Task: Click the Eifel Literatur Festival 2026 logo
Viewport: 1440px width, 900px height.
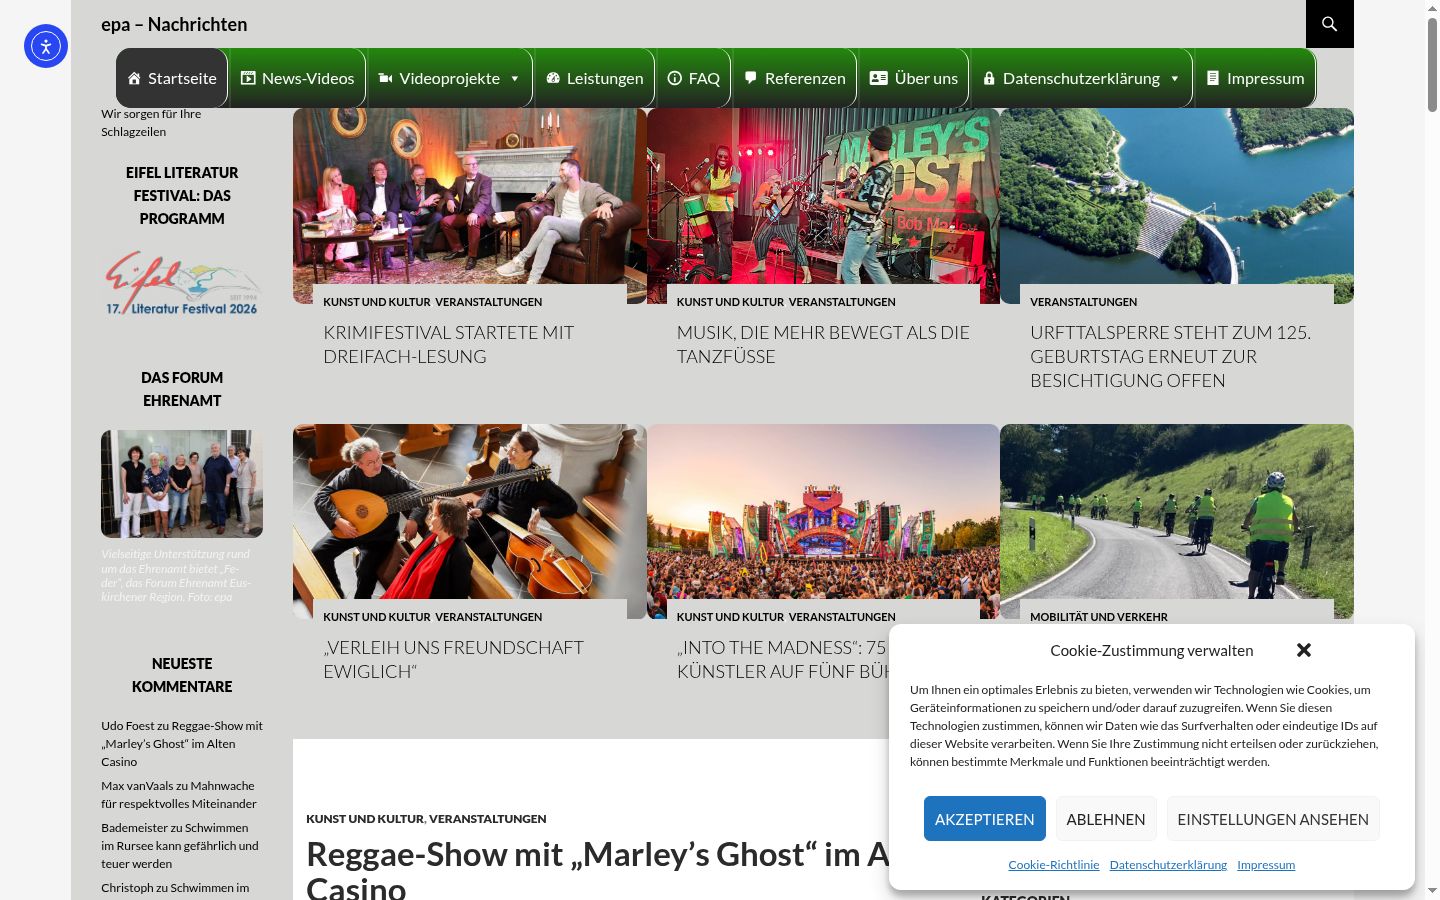Action: [x=182, y=283]
